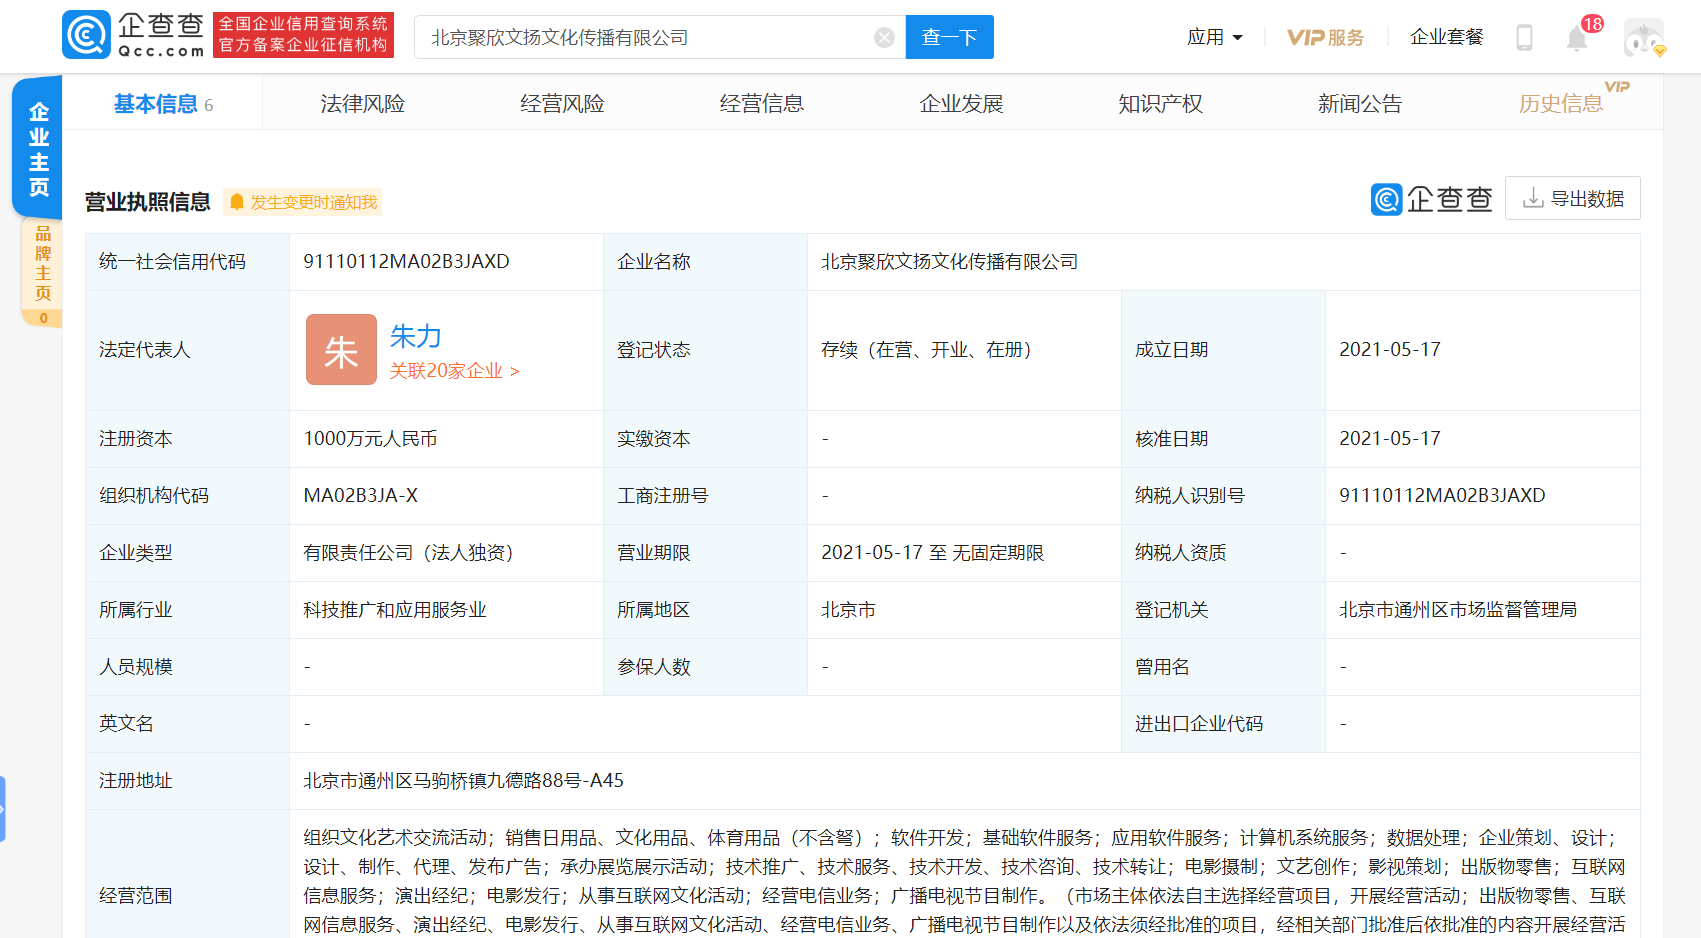
Task: Expand the 应用 dropdown menu
Action: click(x=1214, y=38)
